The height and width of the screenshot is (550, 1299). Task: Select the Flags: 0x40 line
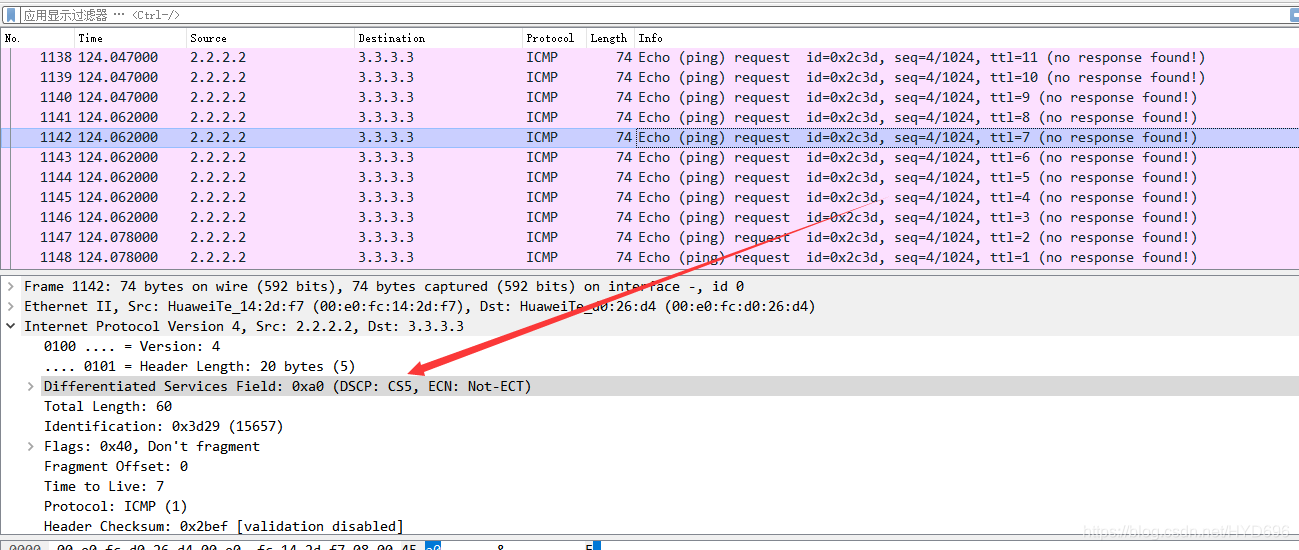(x=152, y=446)
